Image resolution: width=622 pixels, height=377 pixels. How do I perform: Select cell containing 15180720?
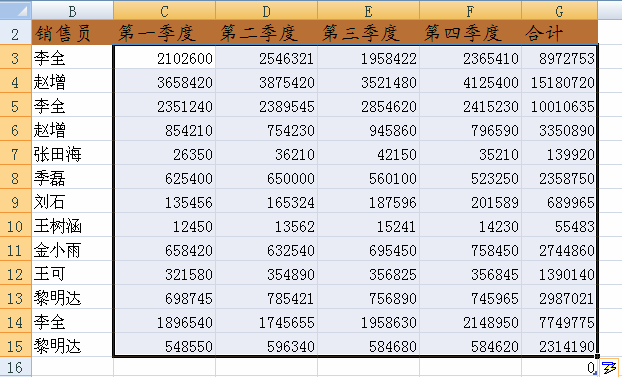click(559, 81)
